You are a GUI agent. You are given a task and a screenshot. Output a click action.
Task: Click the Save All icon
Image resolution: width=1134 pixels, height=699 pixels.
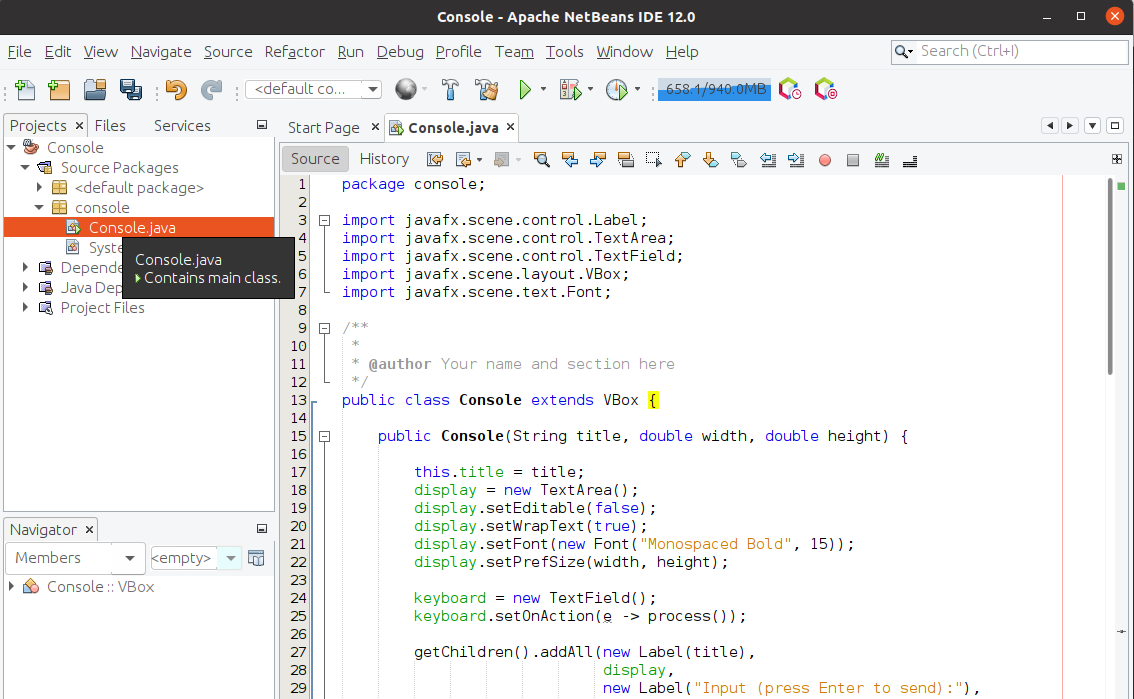[131, 90]
